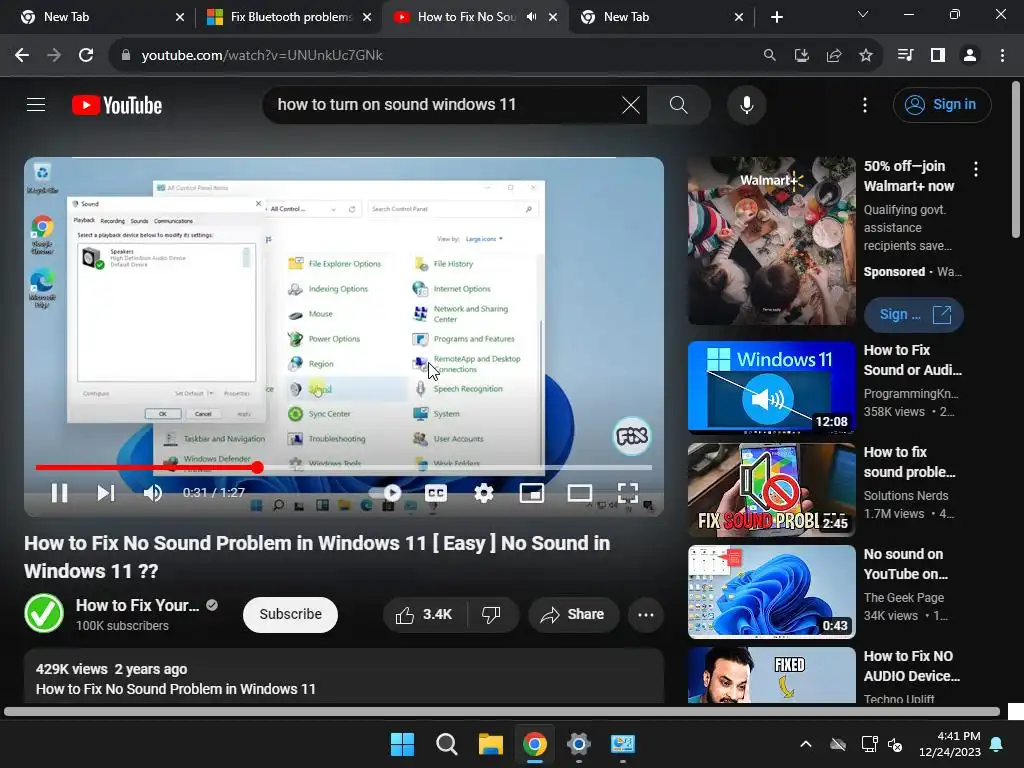The height and width of the screenshot is (768, 1024).
Task: Open the YouTube hamburger guide menu
Action: coord(36,104)
